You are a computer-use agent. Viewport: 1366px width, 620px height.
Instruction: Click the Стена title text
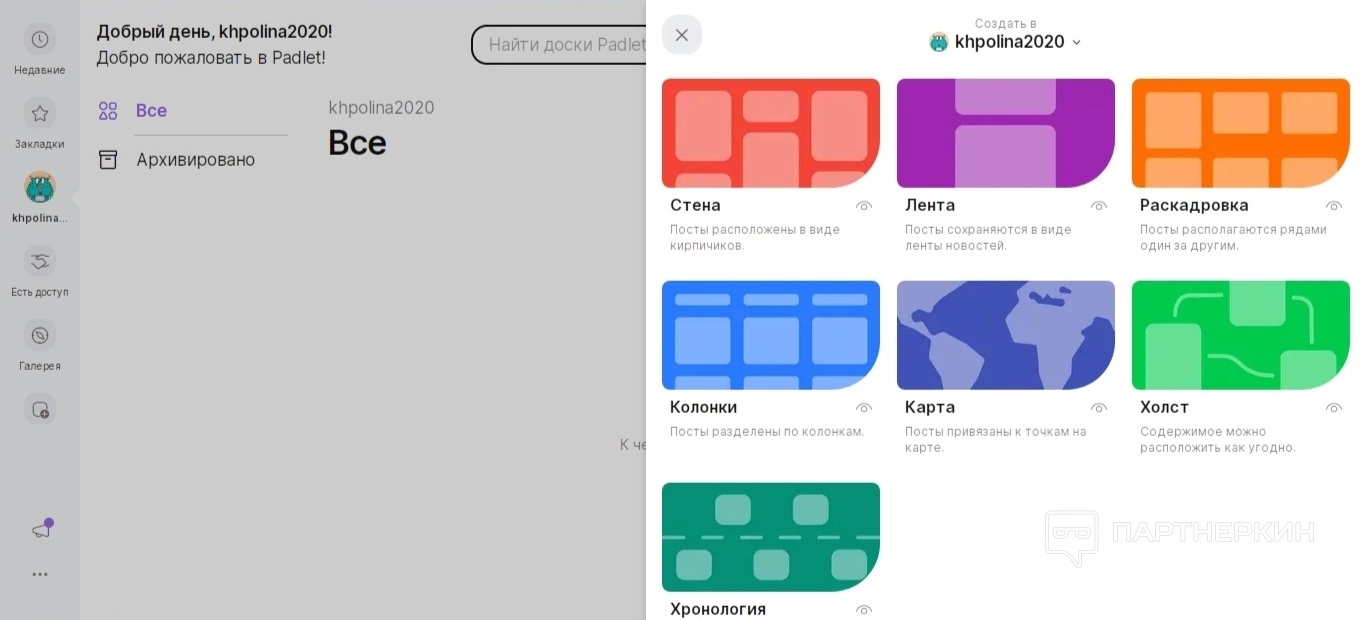(695, 205)
